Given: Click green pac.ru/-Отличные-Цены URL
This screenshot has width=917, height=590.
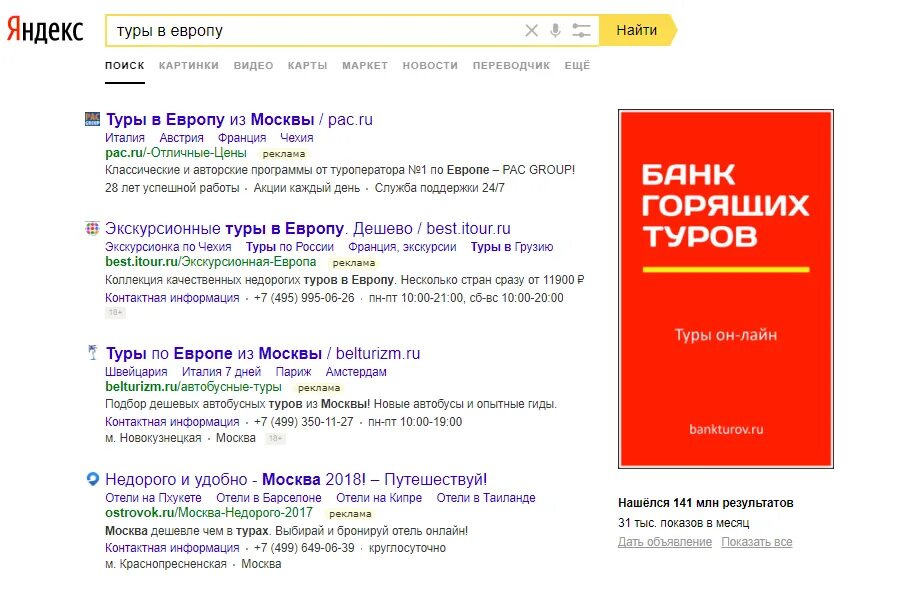Looking at the screenshot, I should tap(176, 153).
